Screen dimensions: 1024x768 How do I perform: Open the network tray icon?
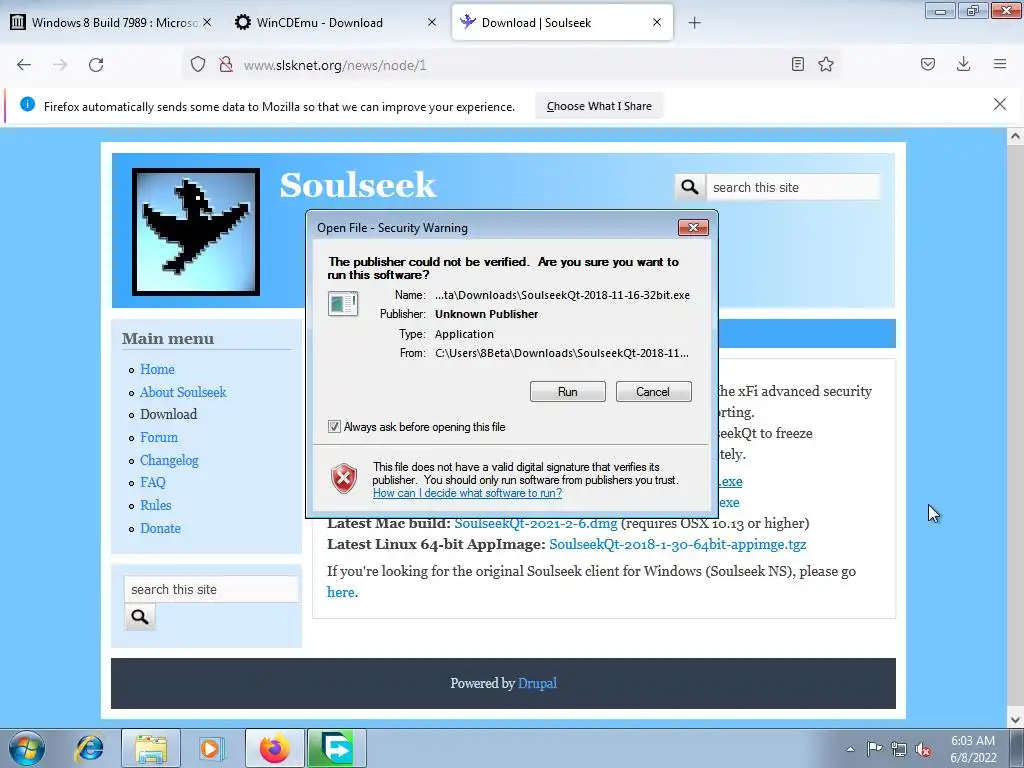point(899,749)
